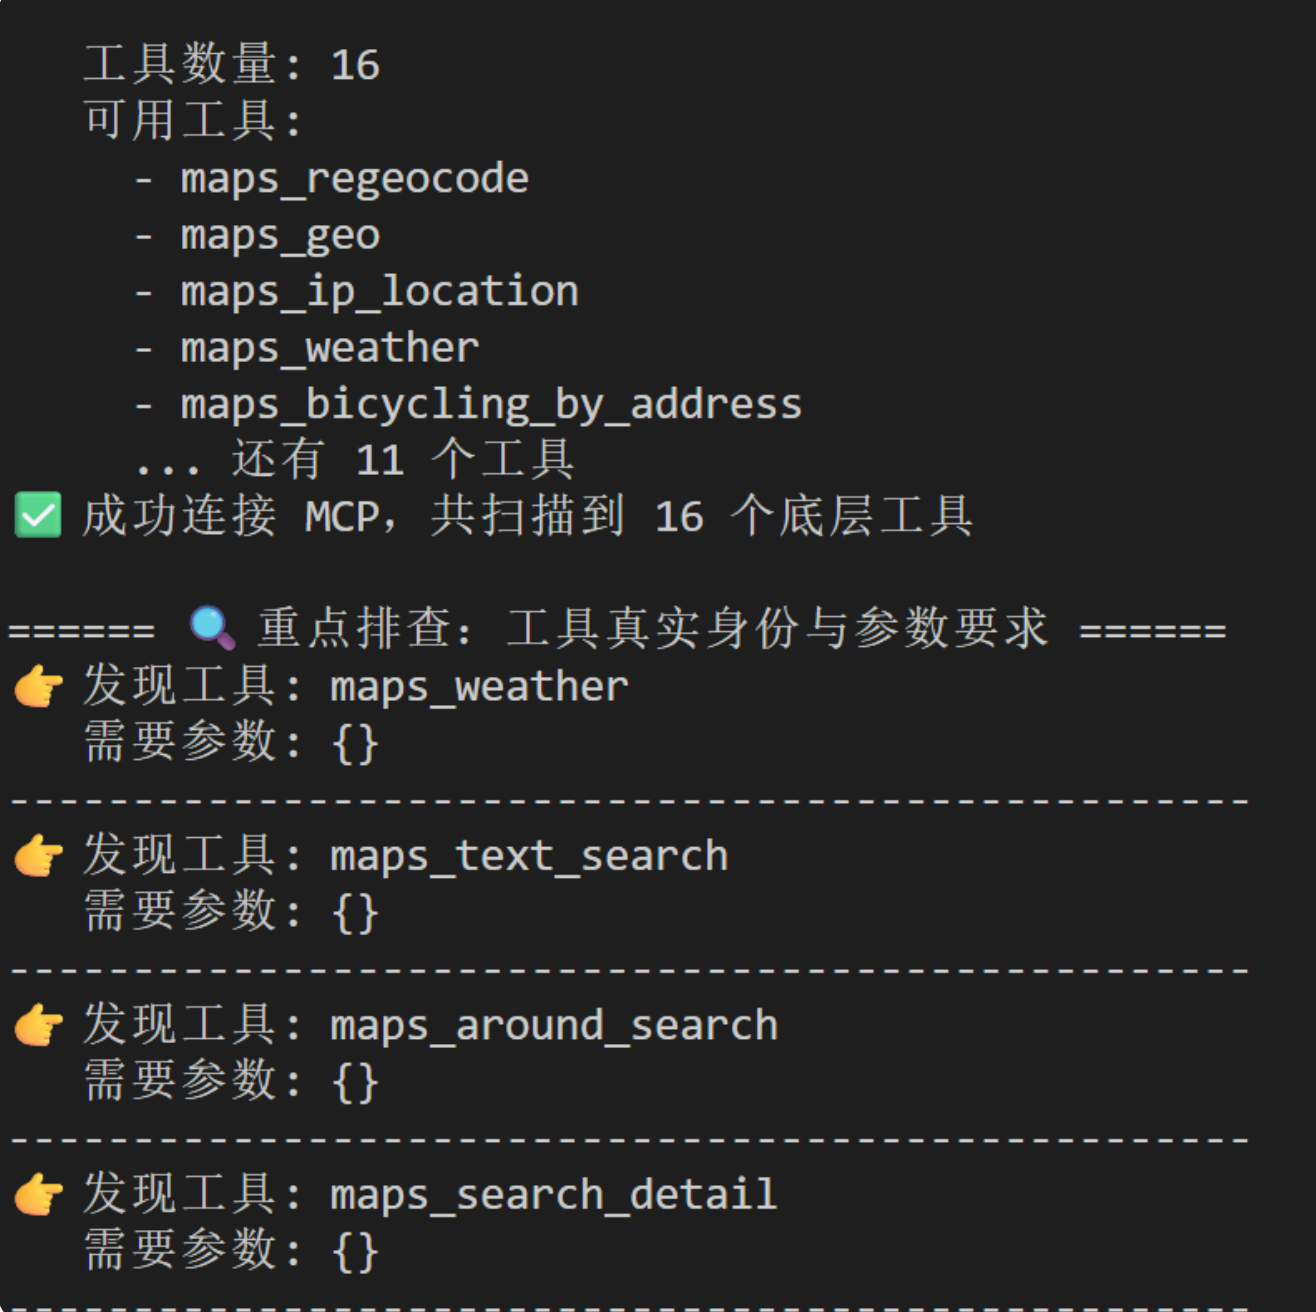Click the magnifying glass emoji

212,628
